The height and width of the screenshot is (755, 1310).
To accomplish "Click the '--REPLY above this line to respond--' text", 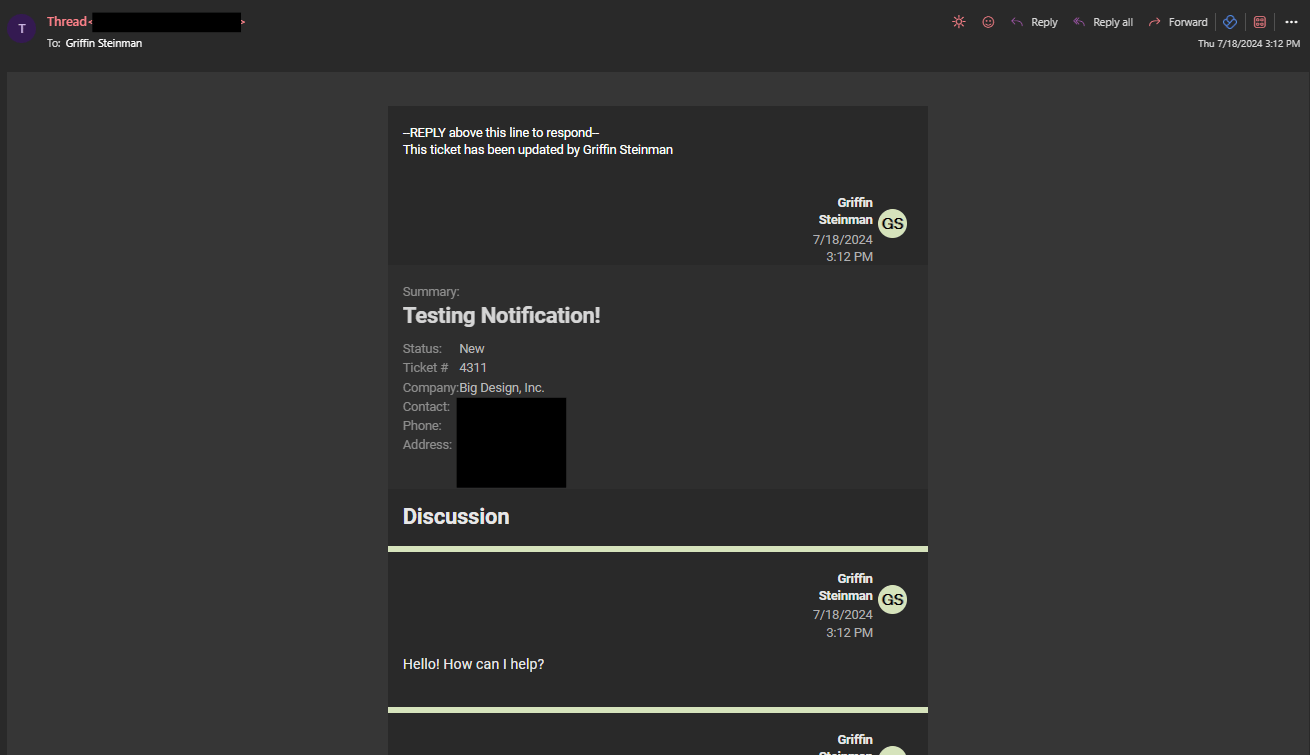I will pyautogui.click(x=501, y=133).
